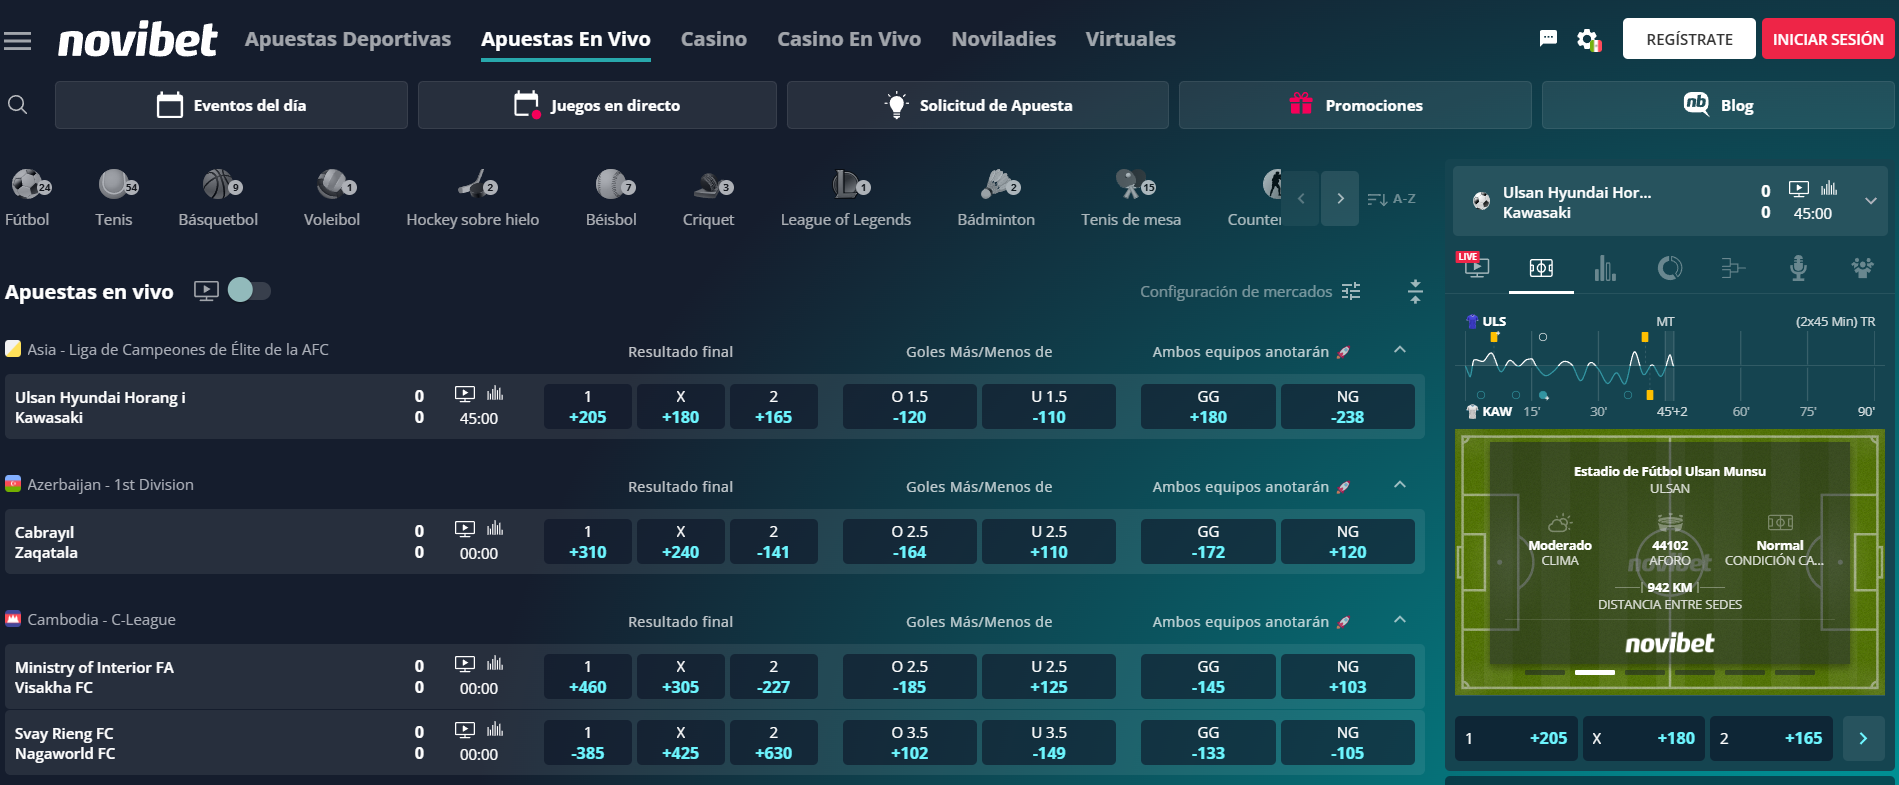Open stream icon for Svay Rieng match
1899x785 pixels.
465,729
